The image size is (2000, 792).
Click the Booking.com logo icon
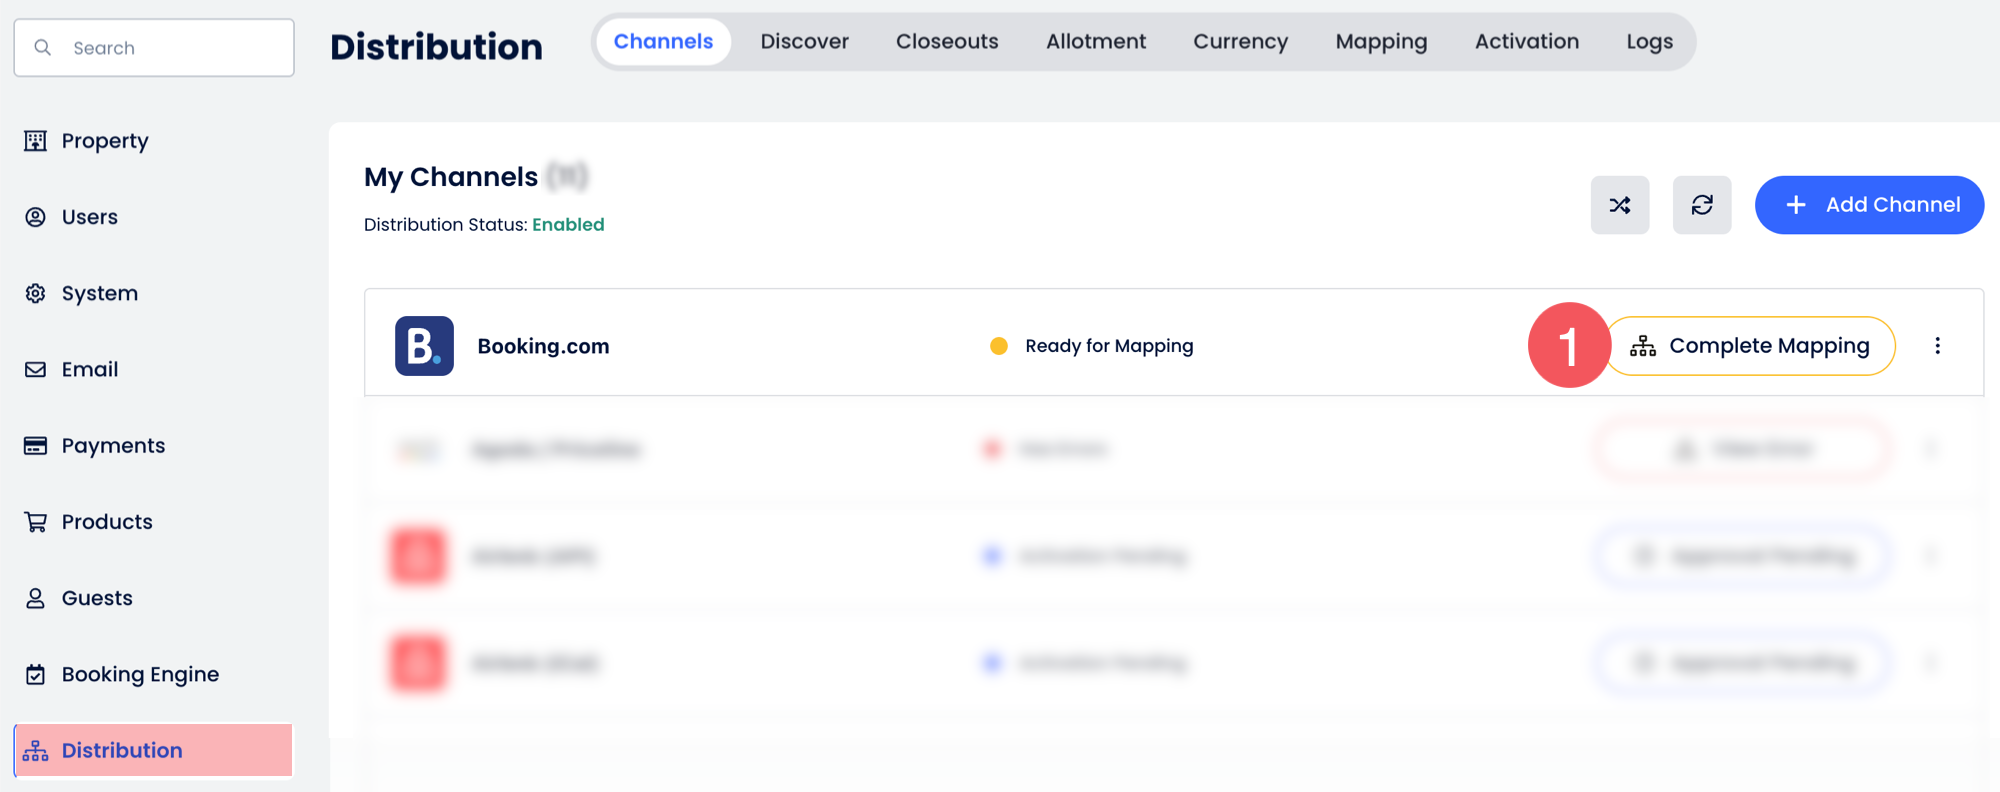(424, 346)
